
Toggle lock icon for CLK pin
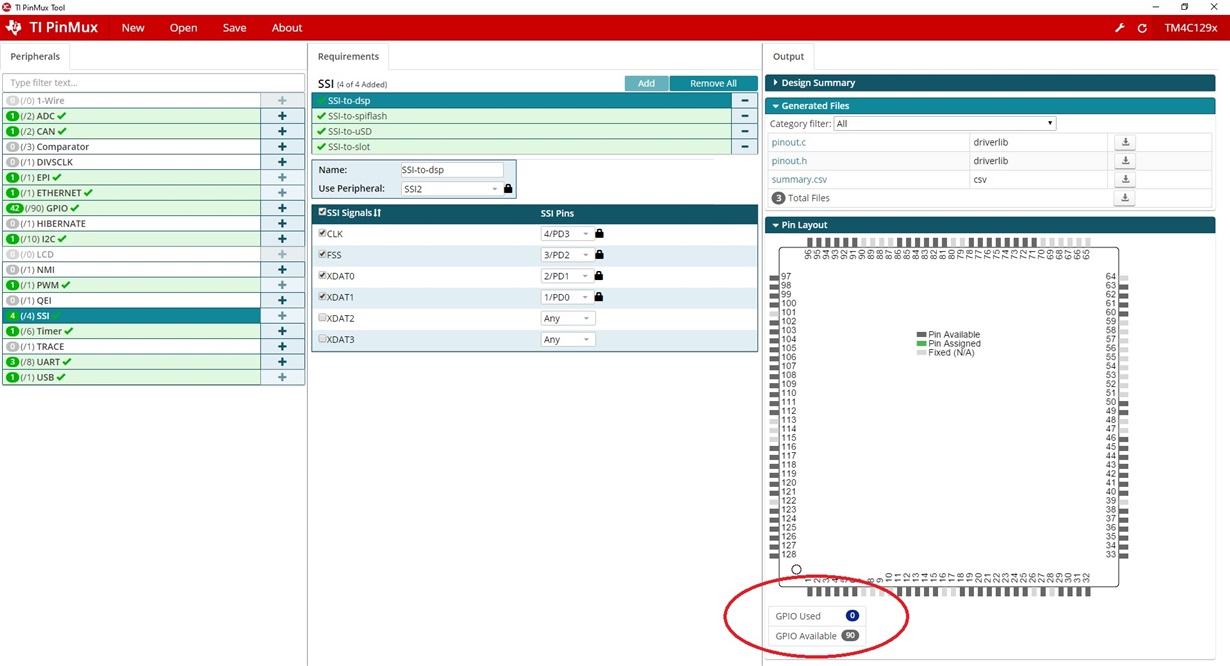(x=599, y=234)
